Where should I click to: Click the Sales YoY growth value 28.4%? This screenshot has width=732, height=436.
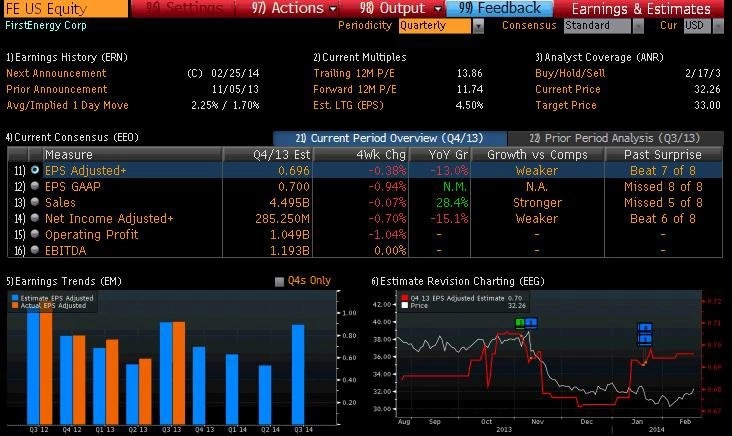[452, 203]
